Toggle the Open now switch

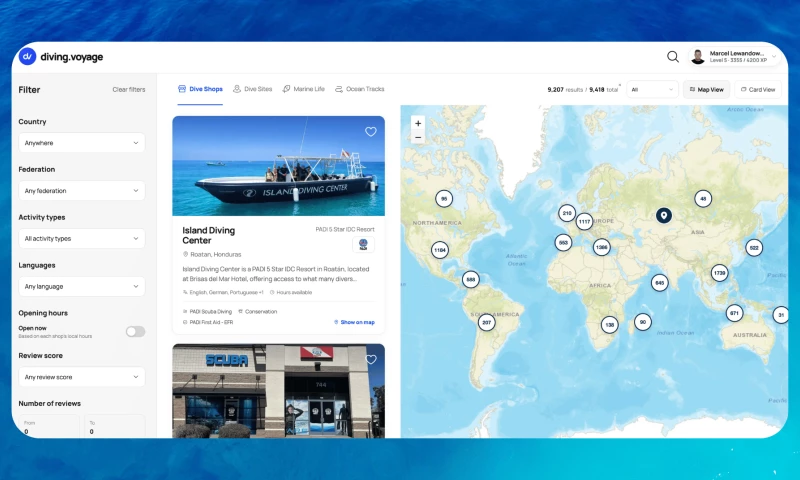tap(135, 332)
